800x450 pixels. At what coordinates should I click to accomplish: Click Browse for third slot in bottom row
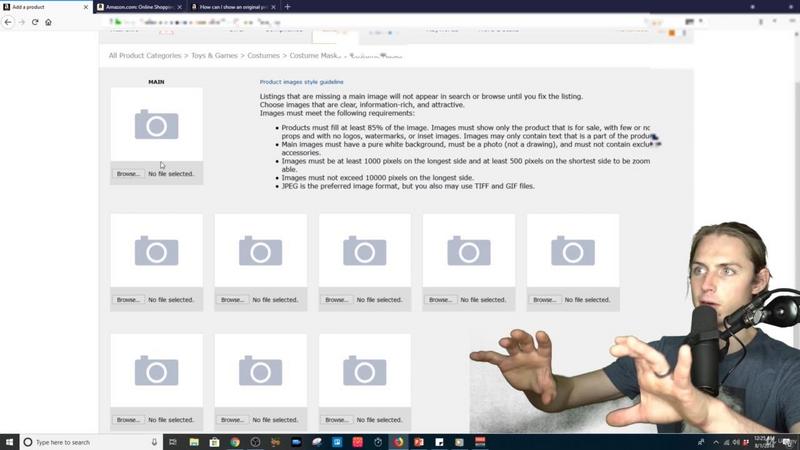(x=336, y=420)
